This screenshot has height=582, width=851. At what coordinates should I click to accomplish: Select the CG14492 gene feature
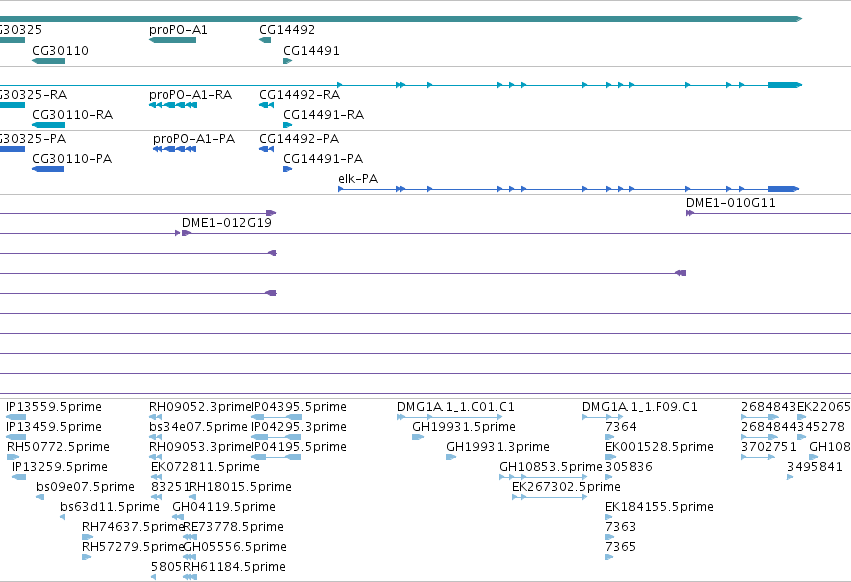(x=265, y=40)
